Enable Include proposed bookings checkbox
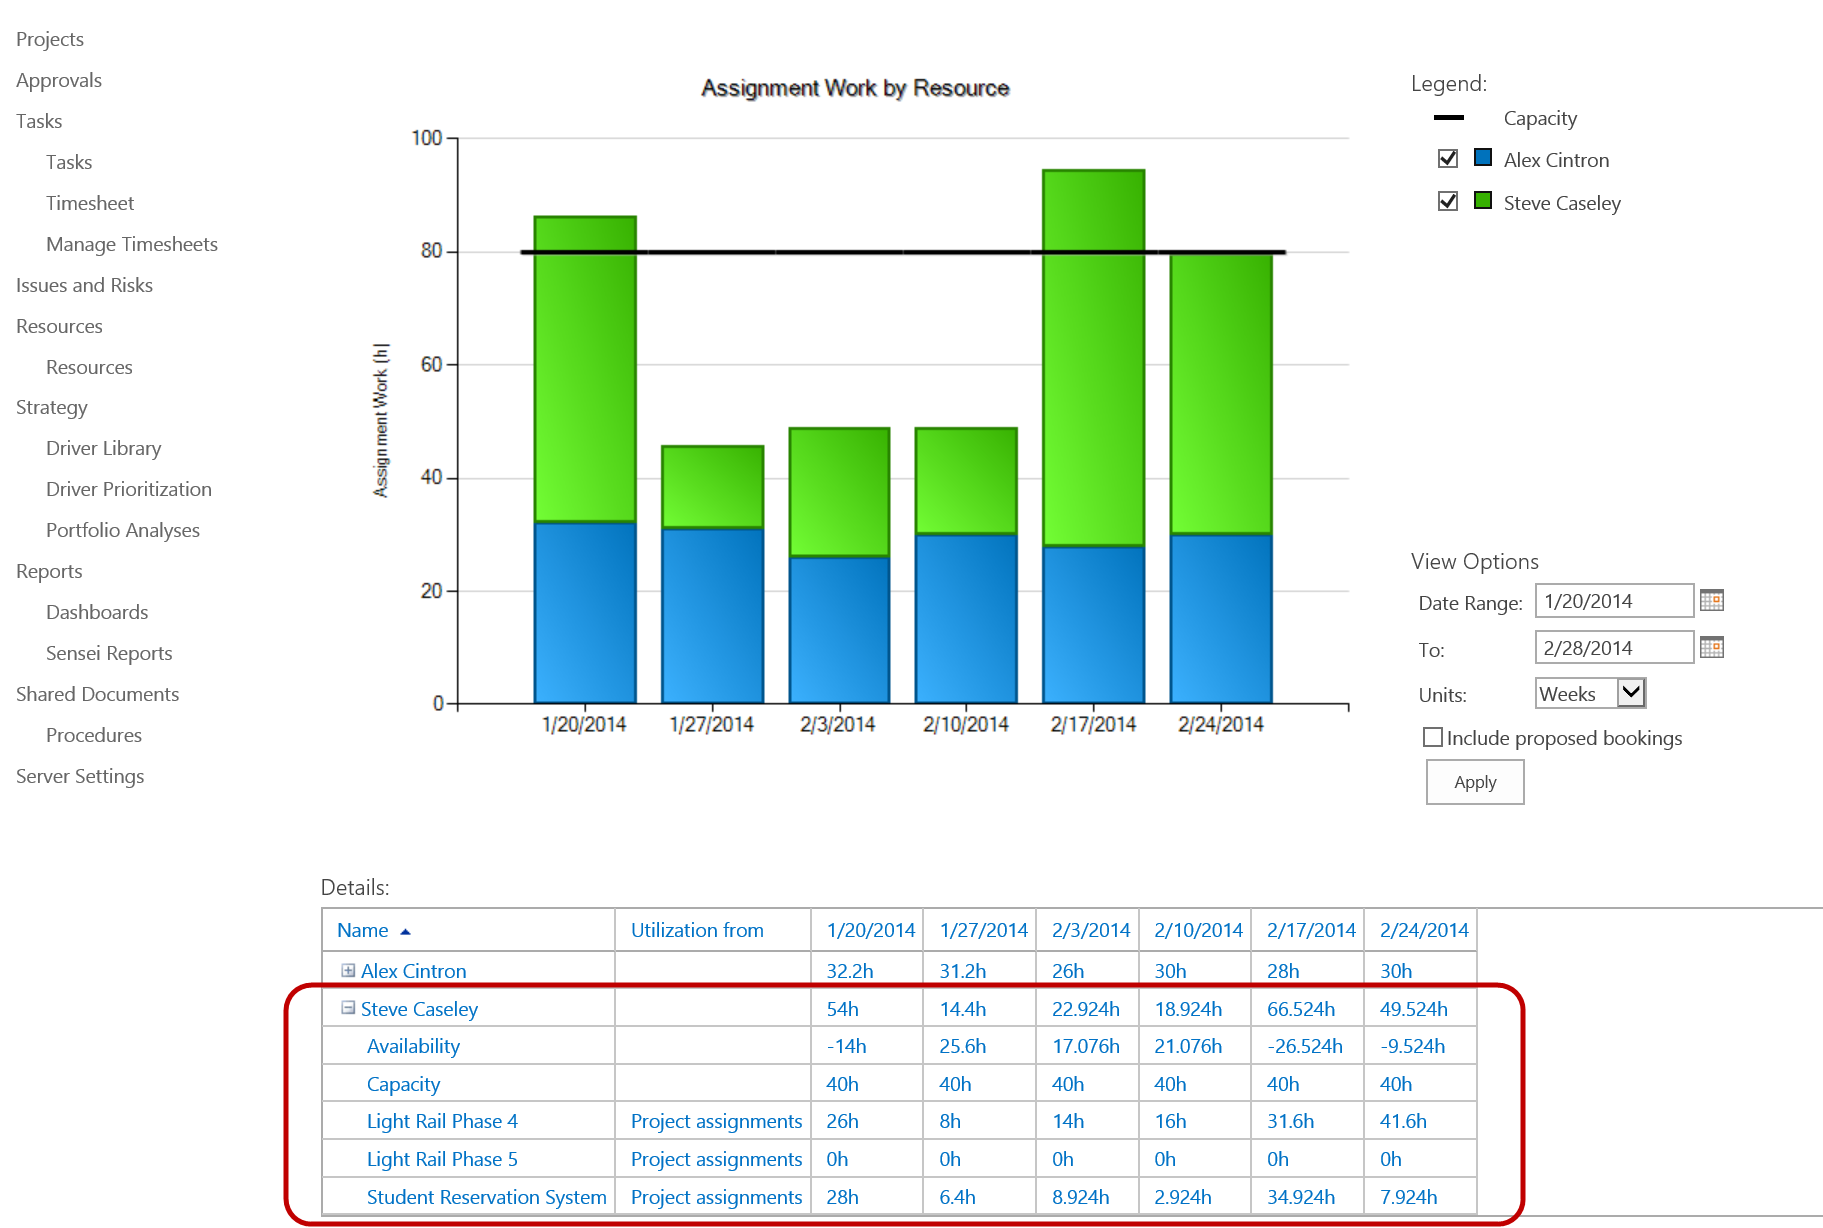 pos(1433,737)
